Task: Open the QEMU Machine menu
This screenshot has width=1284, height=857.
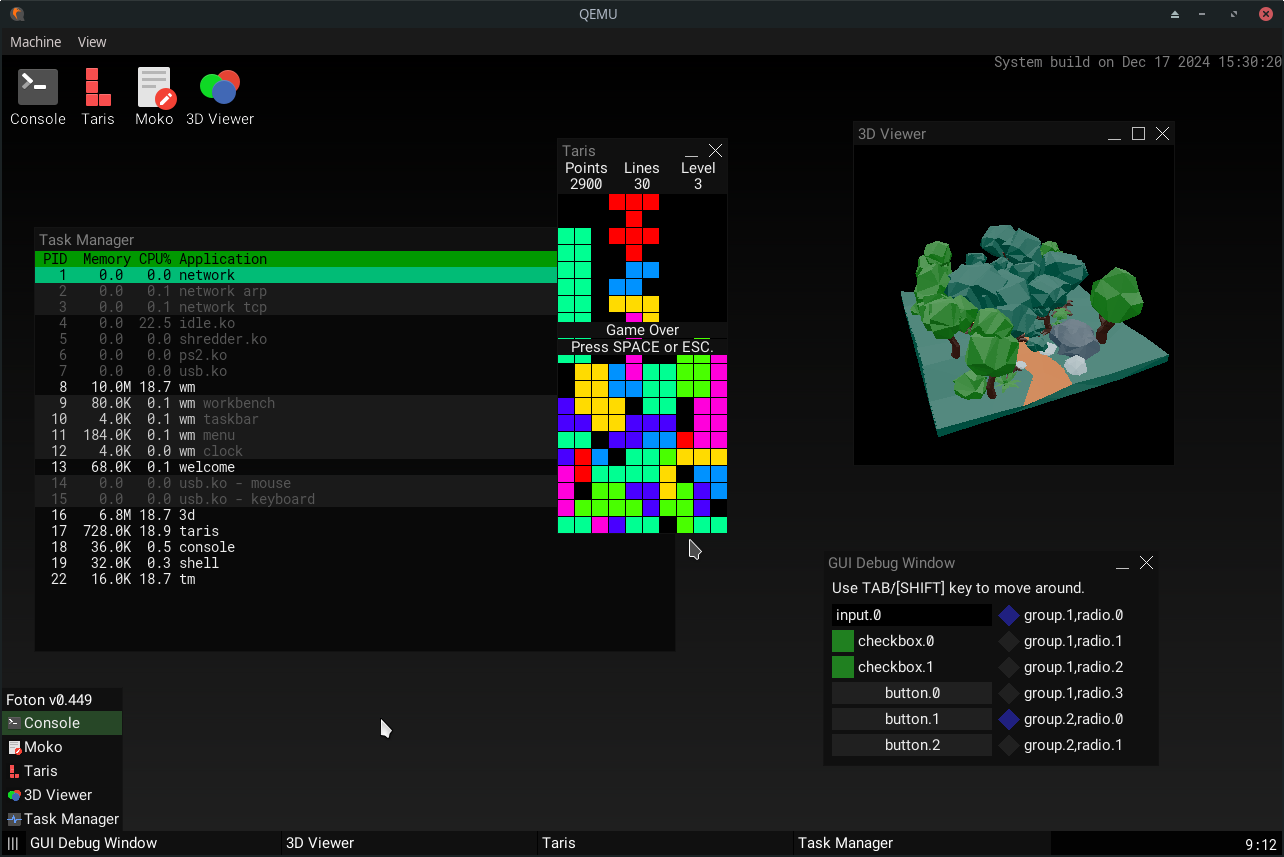Action: 35,42
